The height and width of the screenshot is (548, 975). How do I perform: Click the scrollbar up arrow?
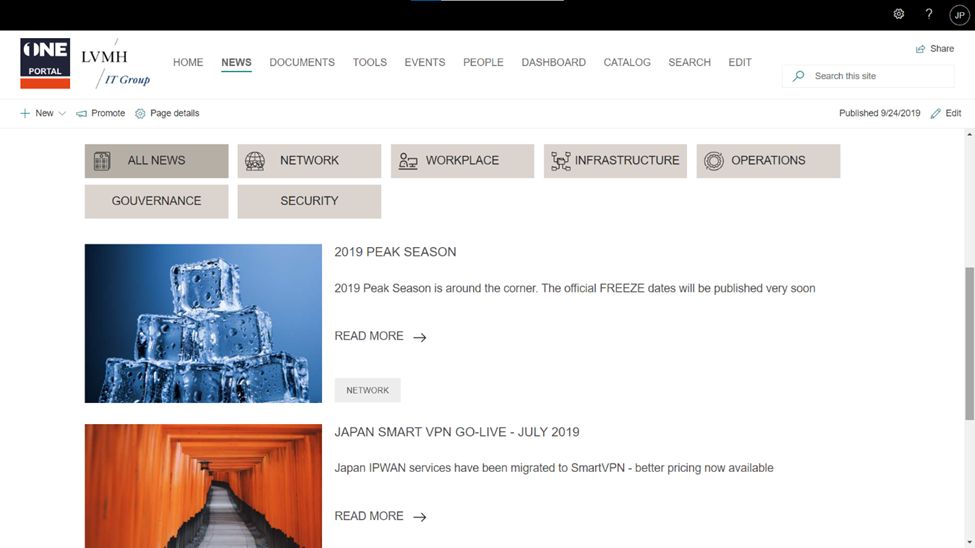(969, 134)
